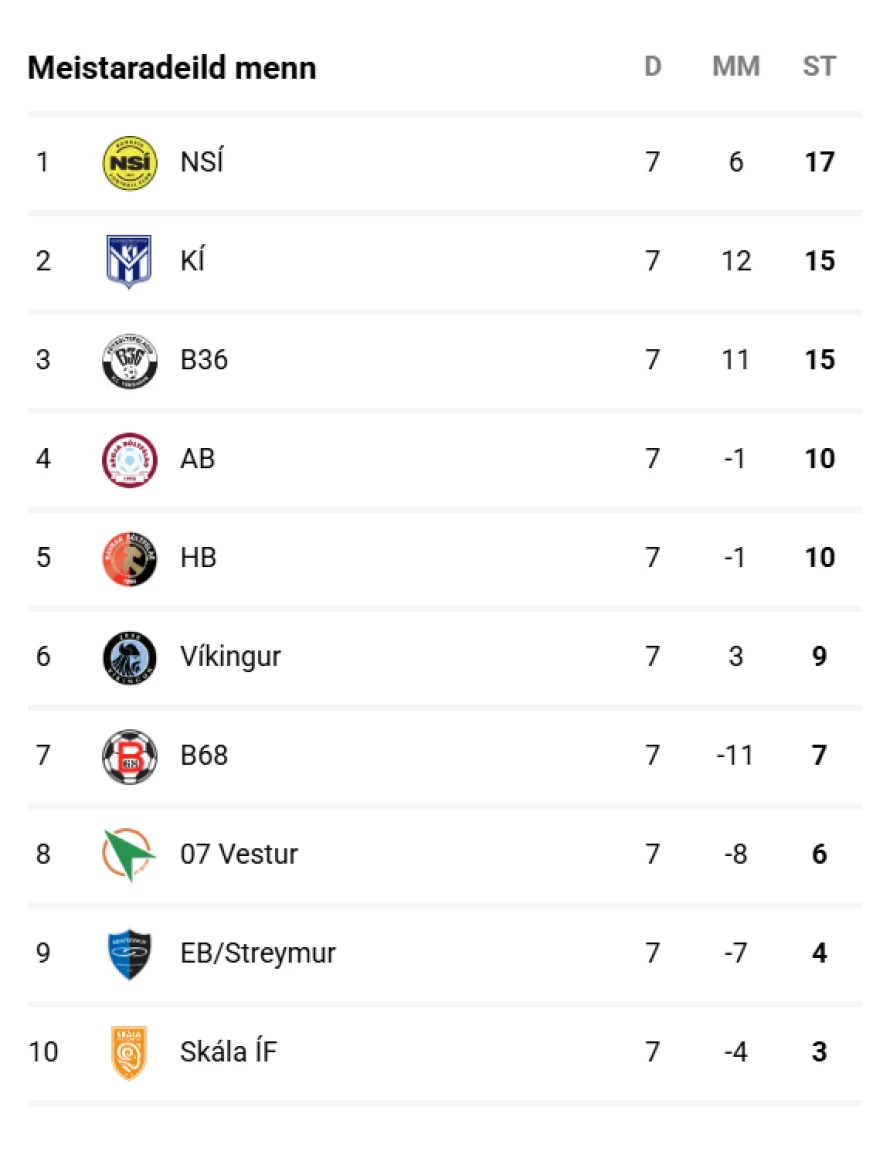Click the AB maroon round crest
The width and height of the screenshot is (890, 1165).
click(x=129, y=459)
